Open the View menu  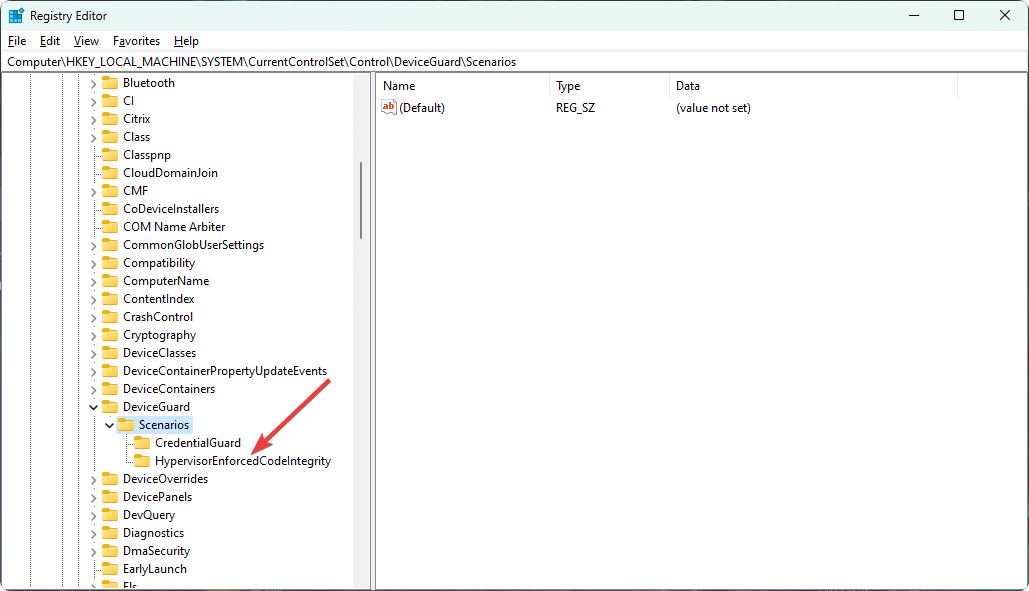click(x=86, y=41)
